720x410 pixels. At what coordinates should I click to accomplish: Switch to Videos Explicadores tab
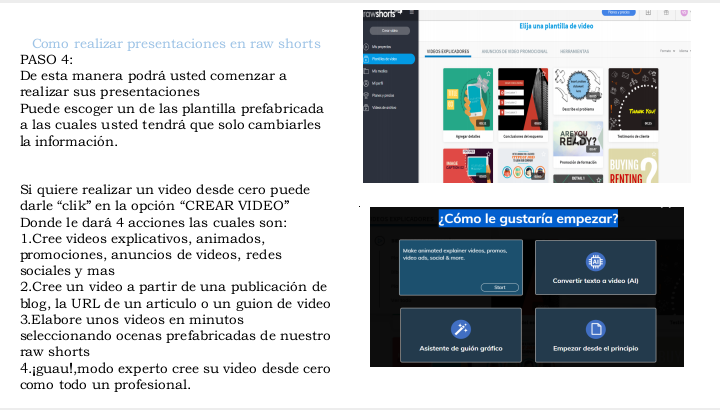(x=448, y=51)
